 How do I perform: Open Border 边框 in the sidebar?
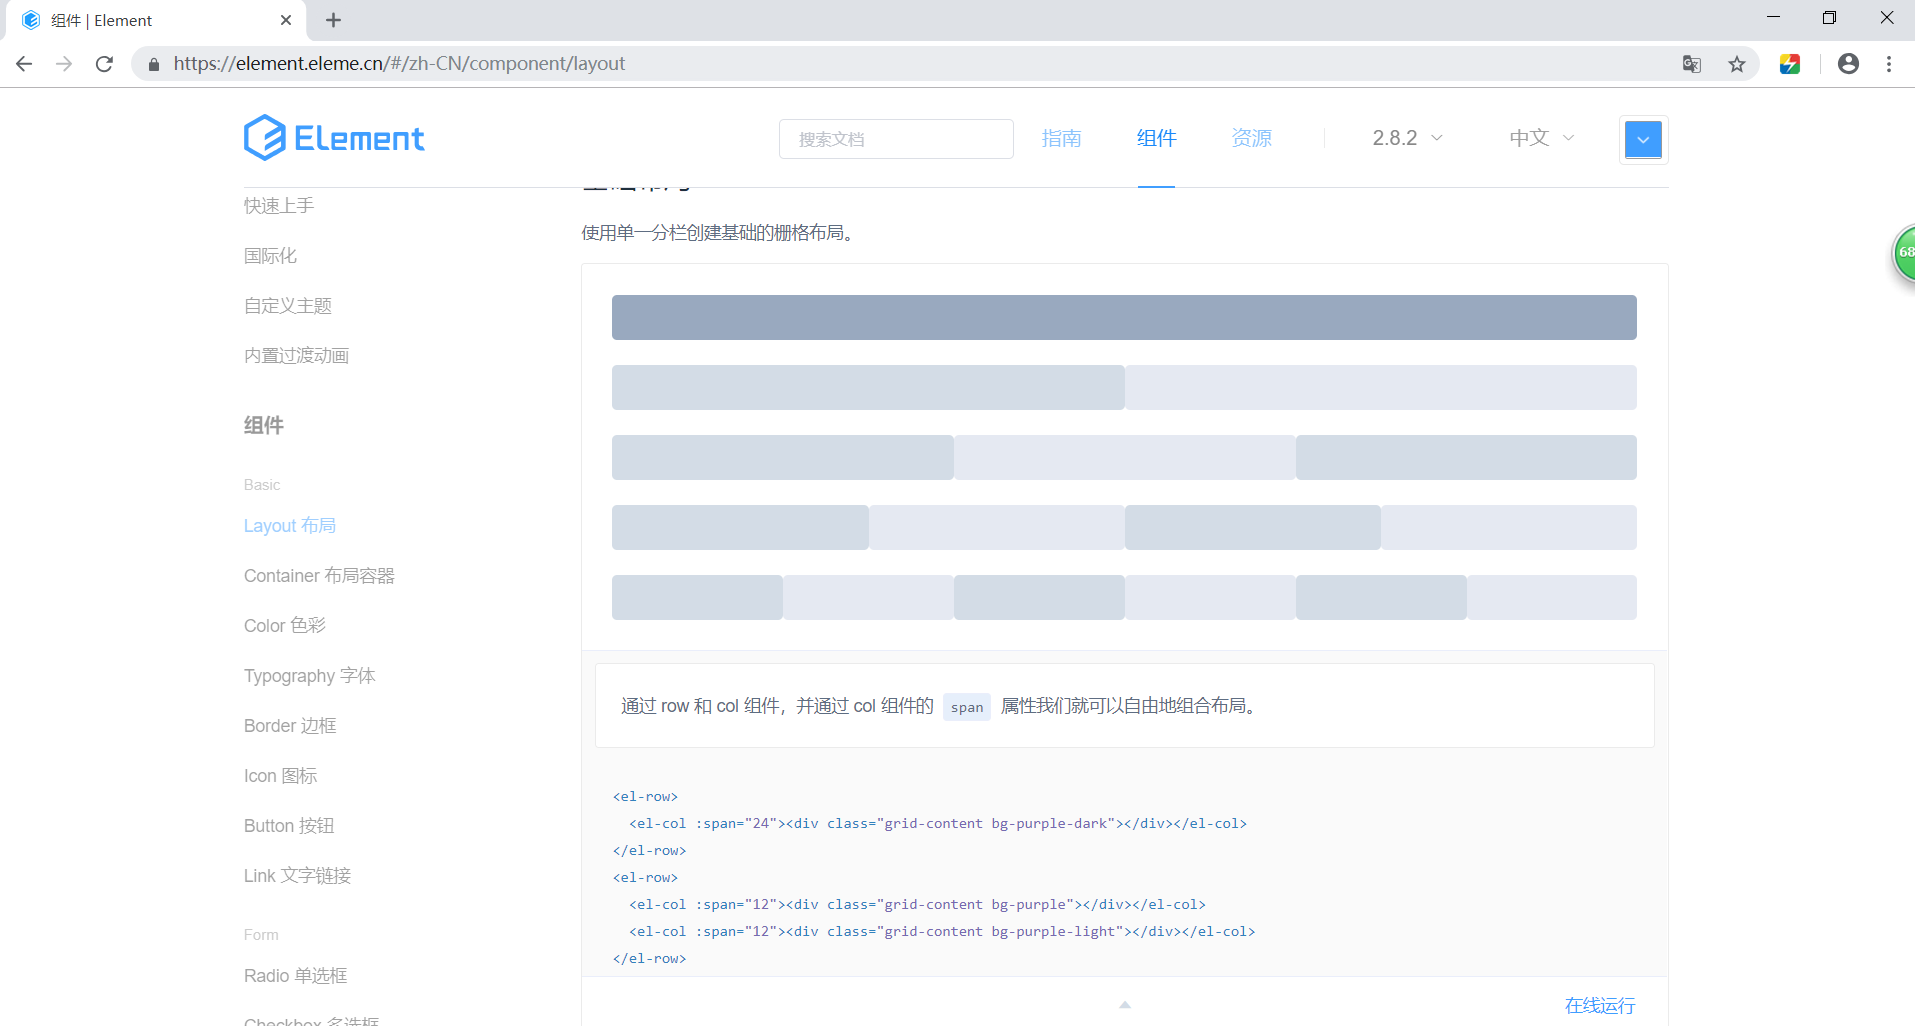point(290,726)
